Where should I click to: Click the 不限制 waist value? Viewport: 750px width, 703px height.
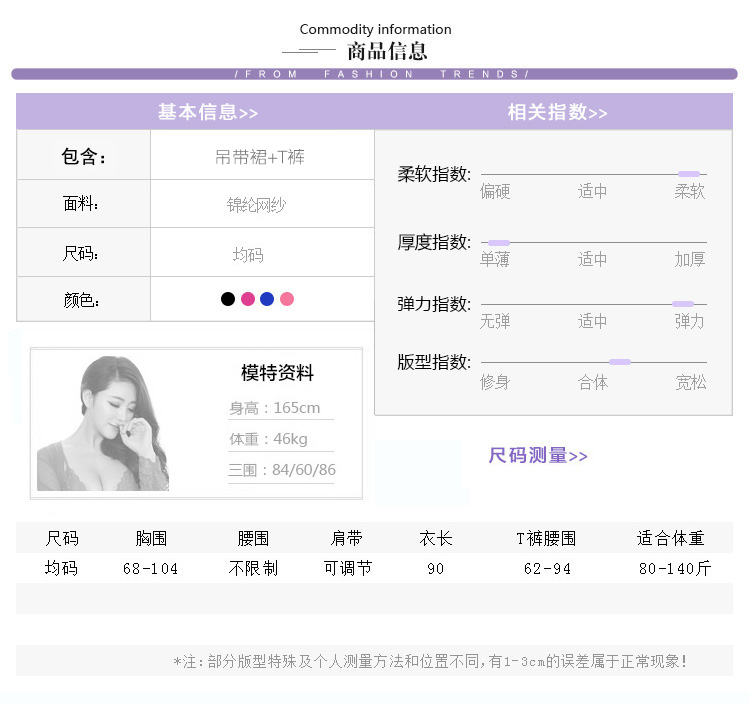coord(253,569)
